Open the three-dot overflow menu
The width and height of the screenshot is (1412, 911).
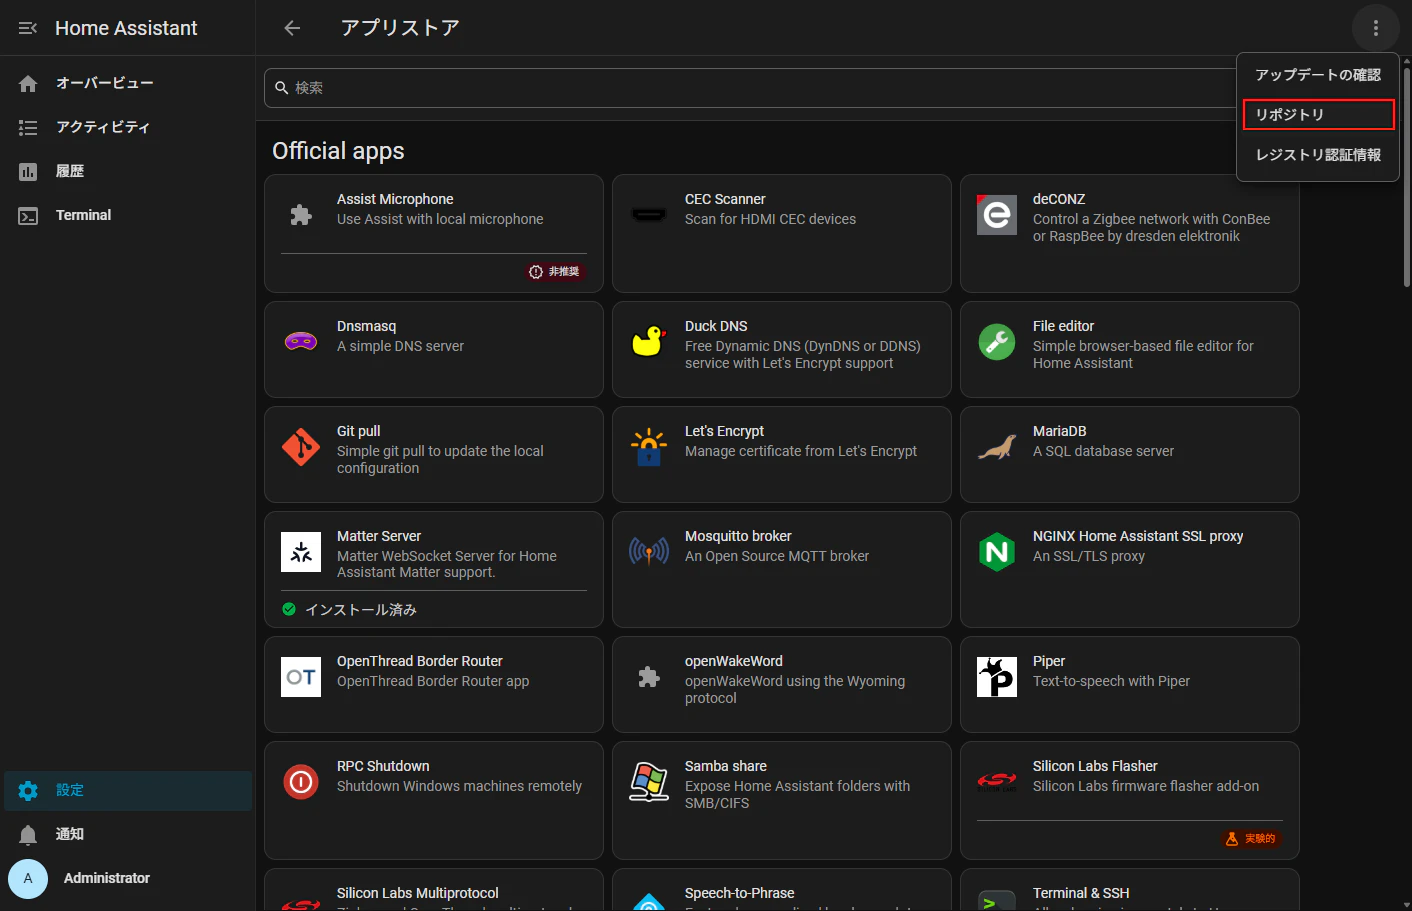[x=1376, y=28]
